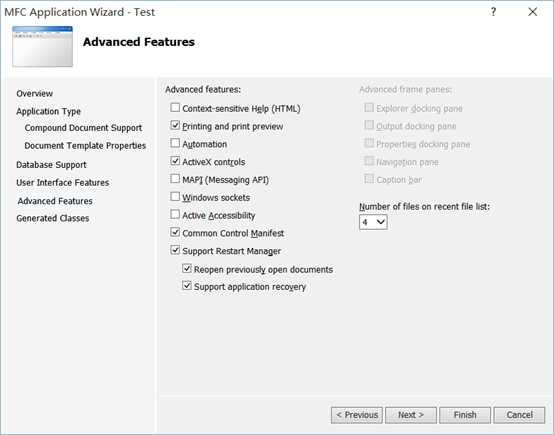Enable Active Accessibility checkbox
This screenshot has width=554, height=435.
[175, 214]
